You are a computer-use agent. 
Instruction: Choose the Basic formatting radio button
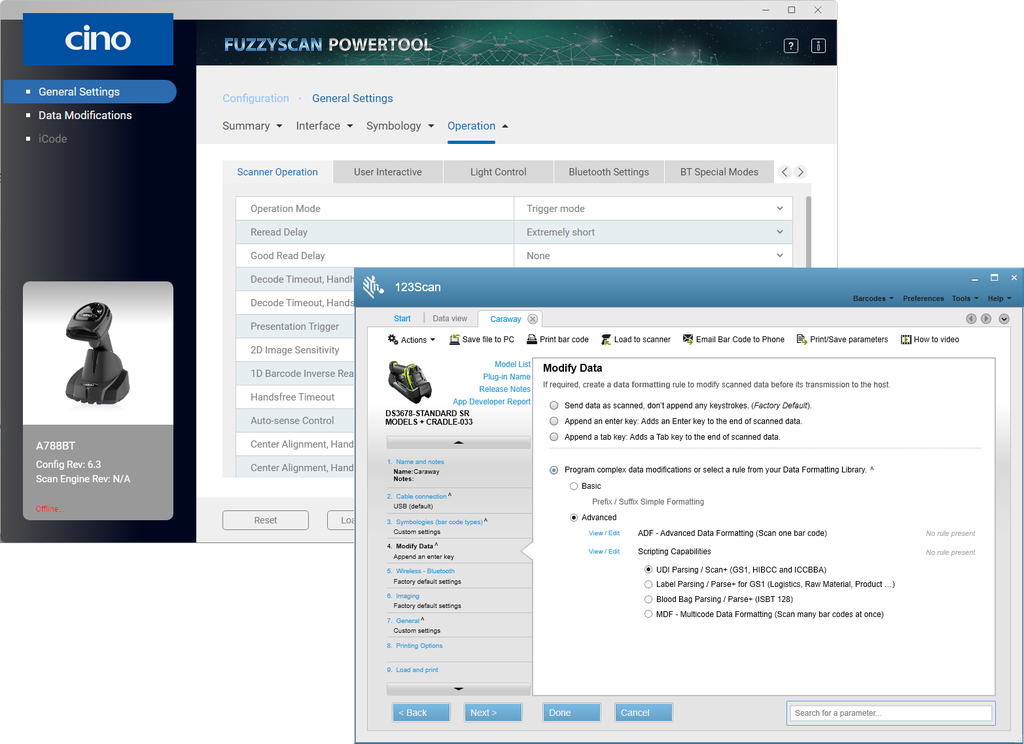click(573, 486)
